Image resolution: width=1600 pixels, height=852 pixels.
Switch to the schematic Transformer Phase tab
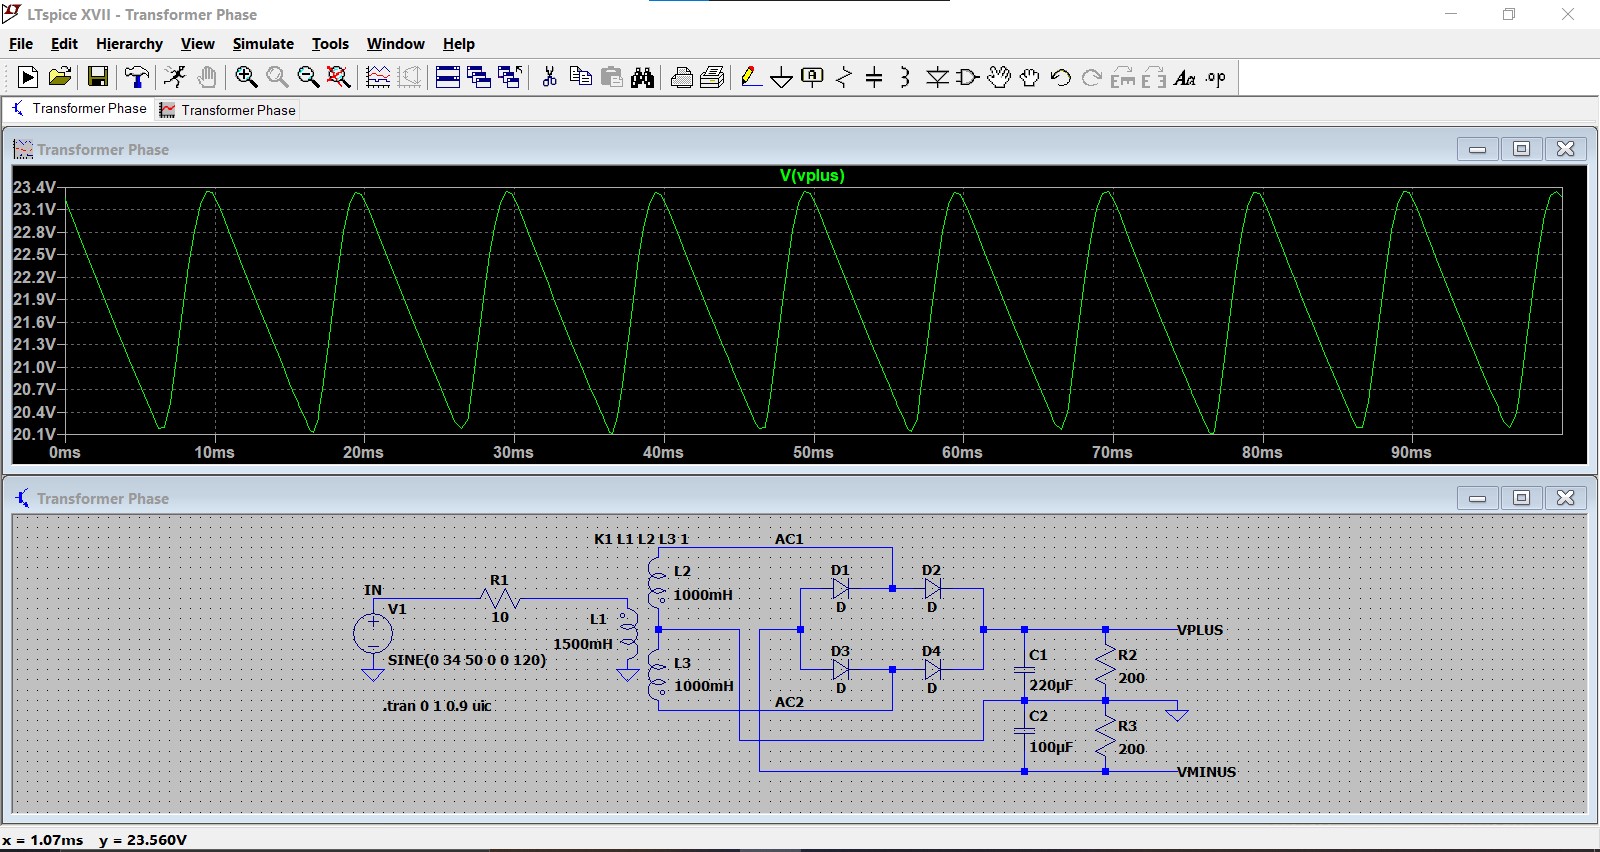79,109
